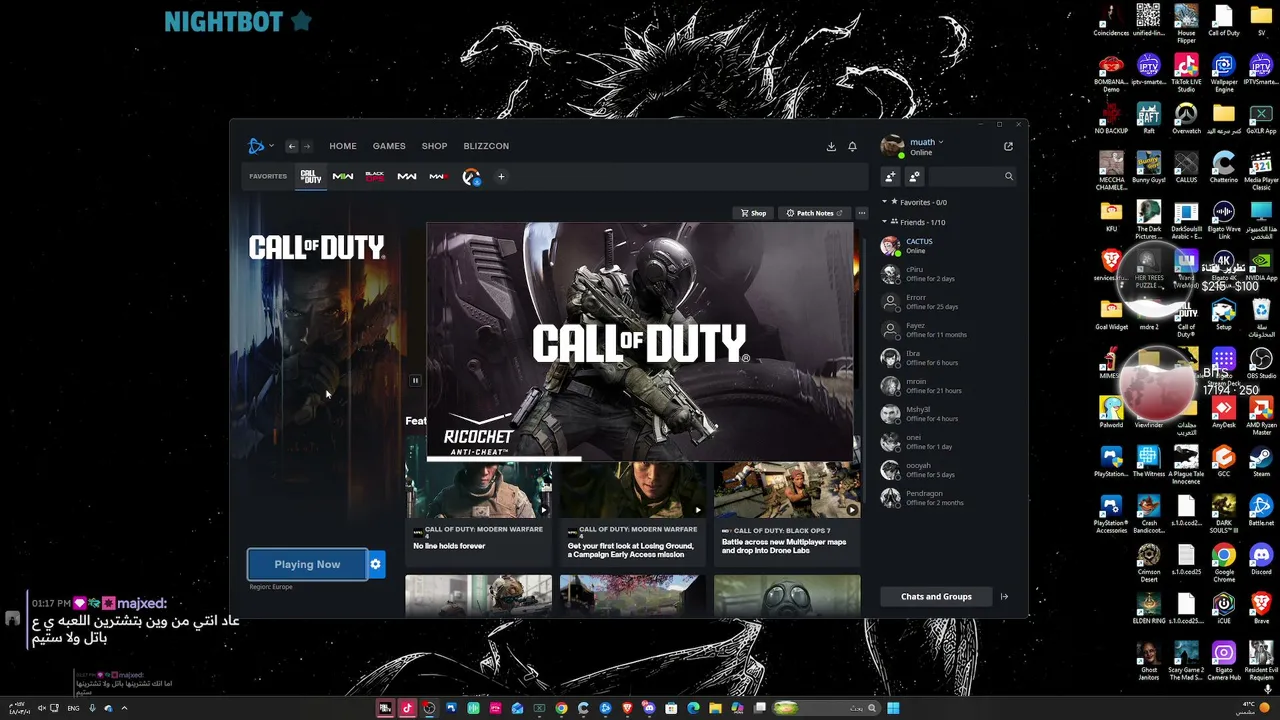Open the downloads icon in Battle.net
Image resolution: width=1280 pixels, height=720 pixels.
coord(831,146)
